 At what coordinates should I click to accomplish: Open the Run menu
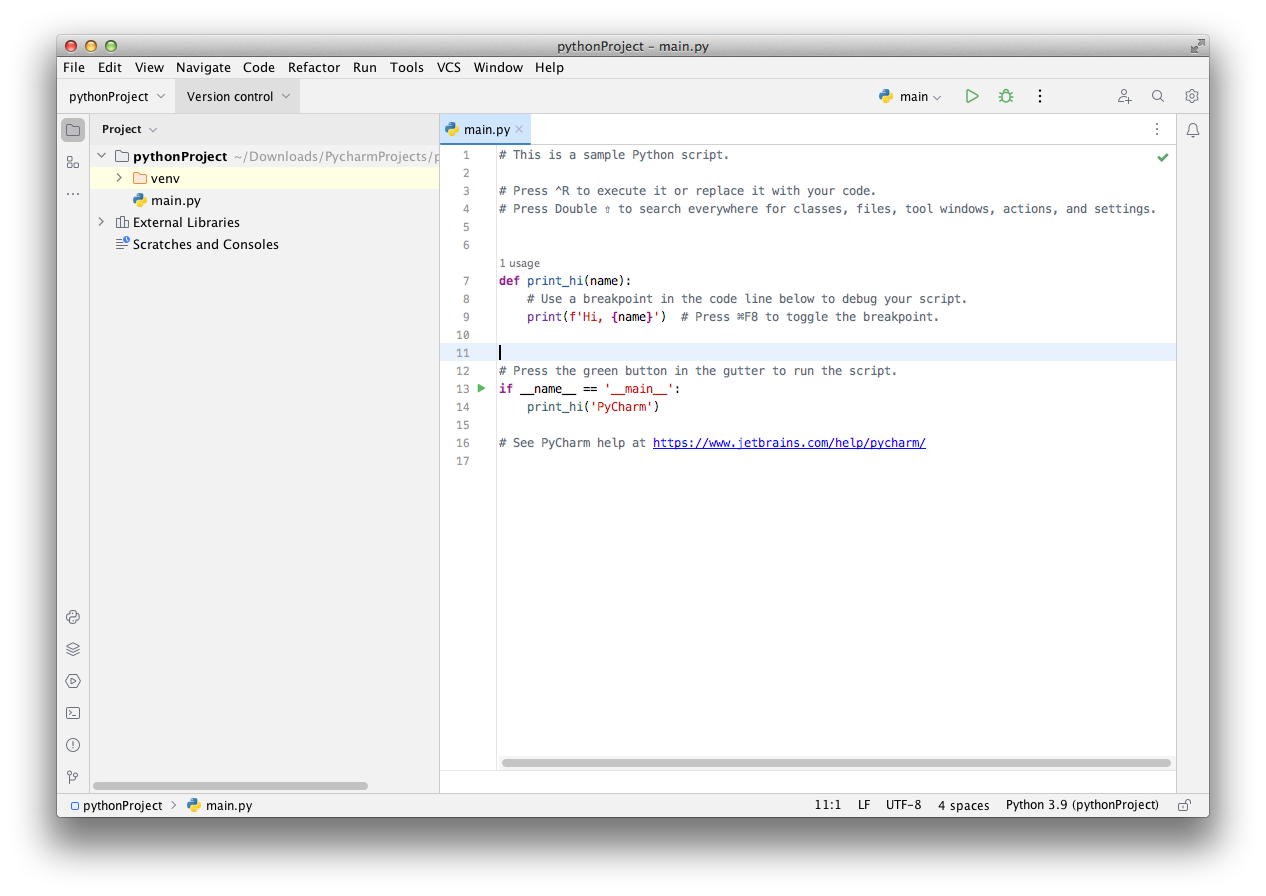click(365, 67)
